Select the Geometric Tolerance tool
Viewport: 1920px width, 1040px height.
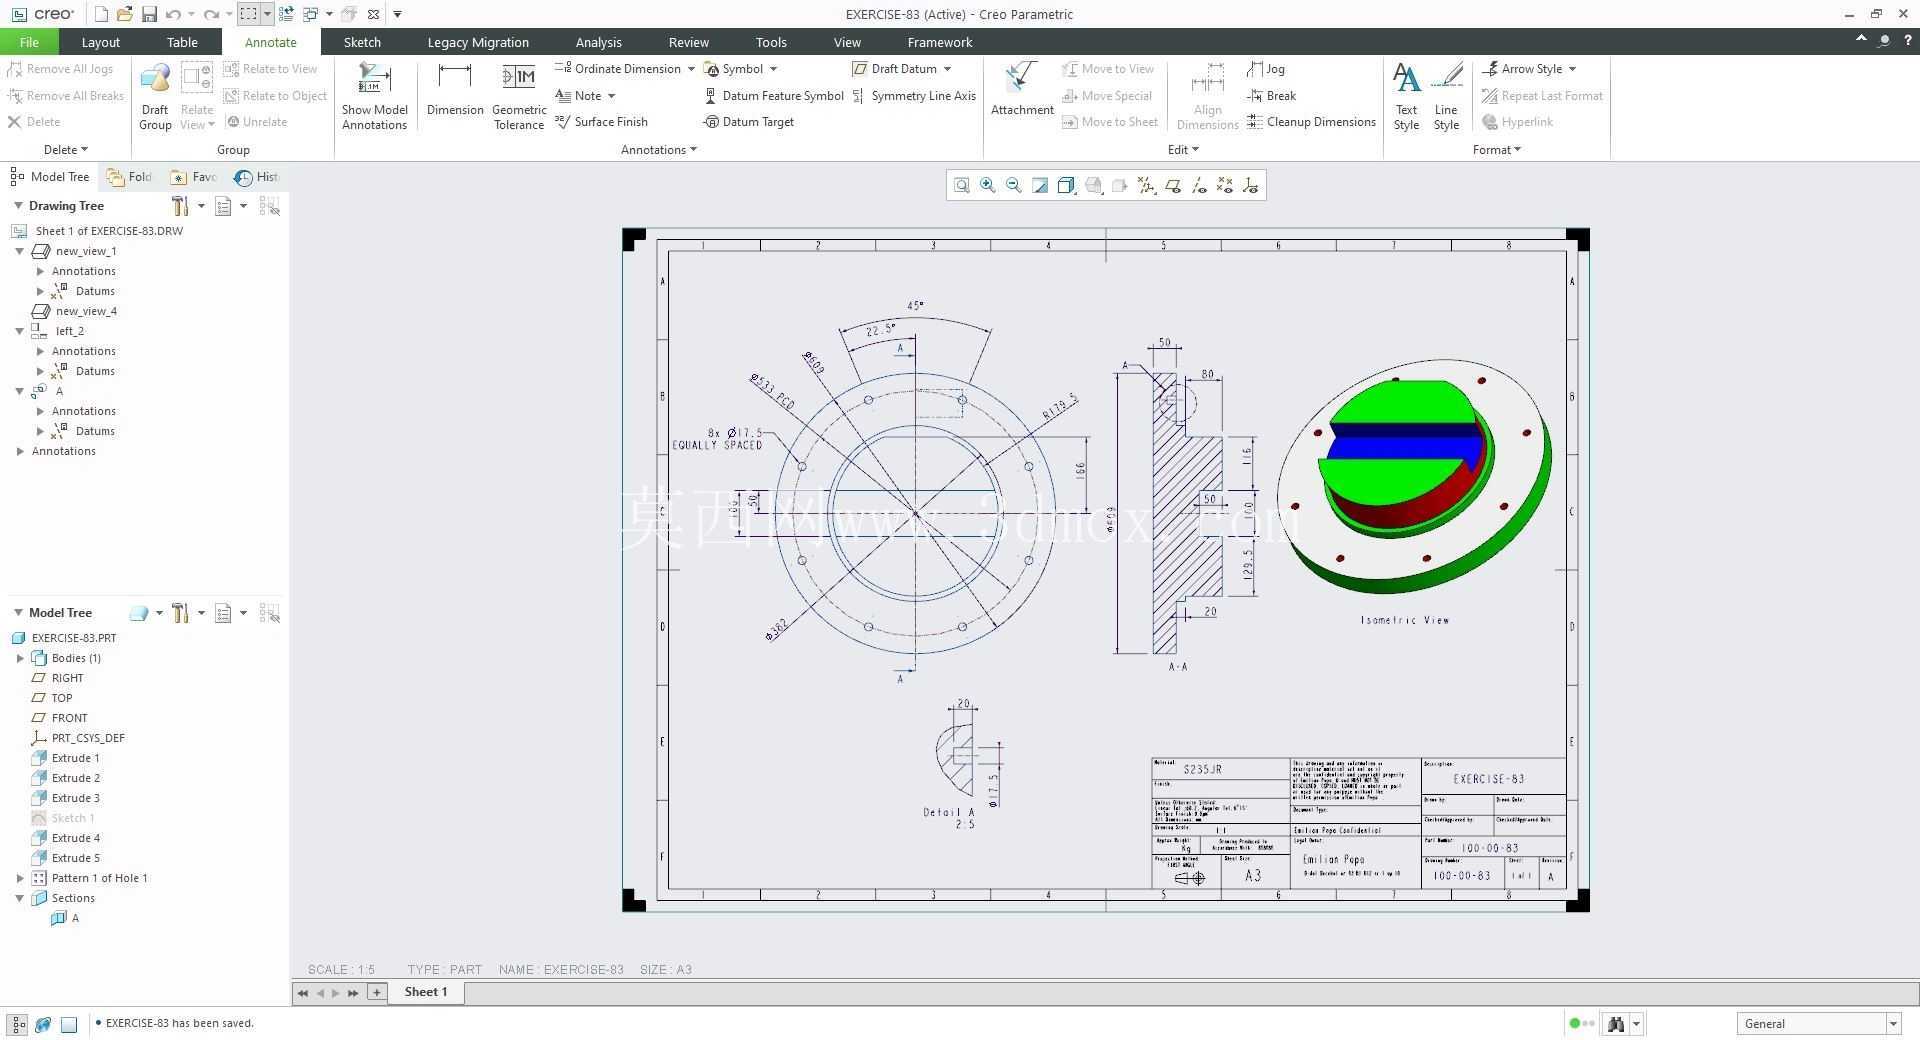pos(519,96)
